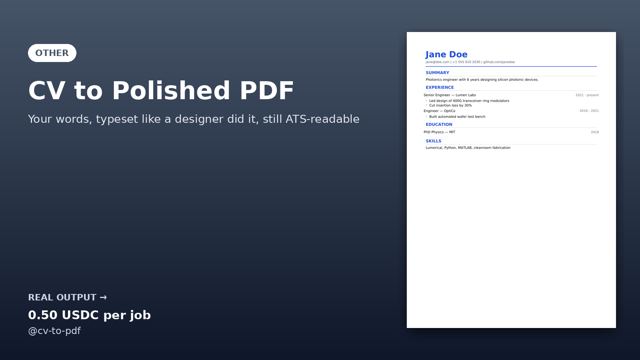Click the 'Built automated wafer test bench' bullet
640x360 pixels.
457,117
